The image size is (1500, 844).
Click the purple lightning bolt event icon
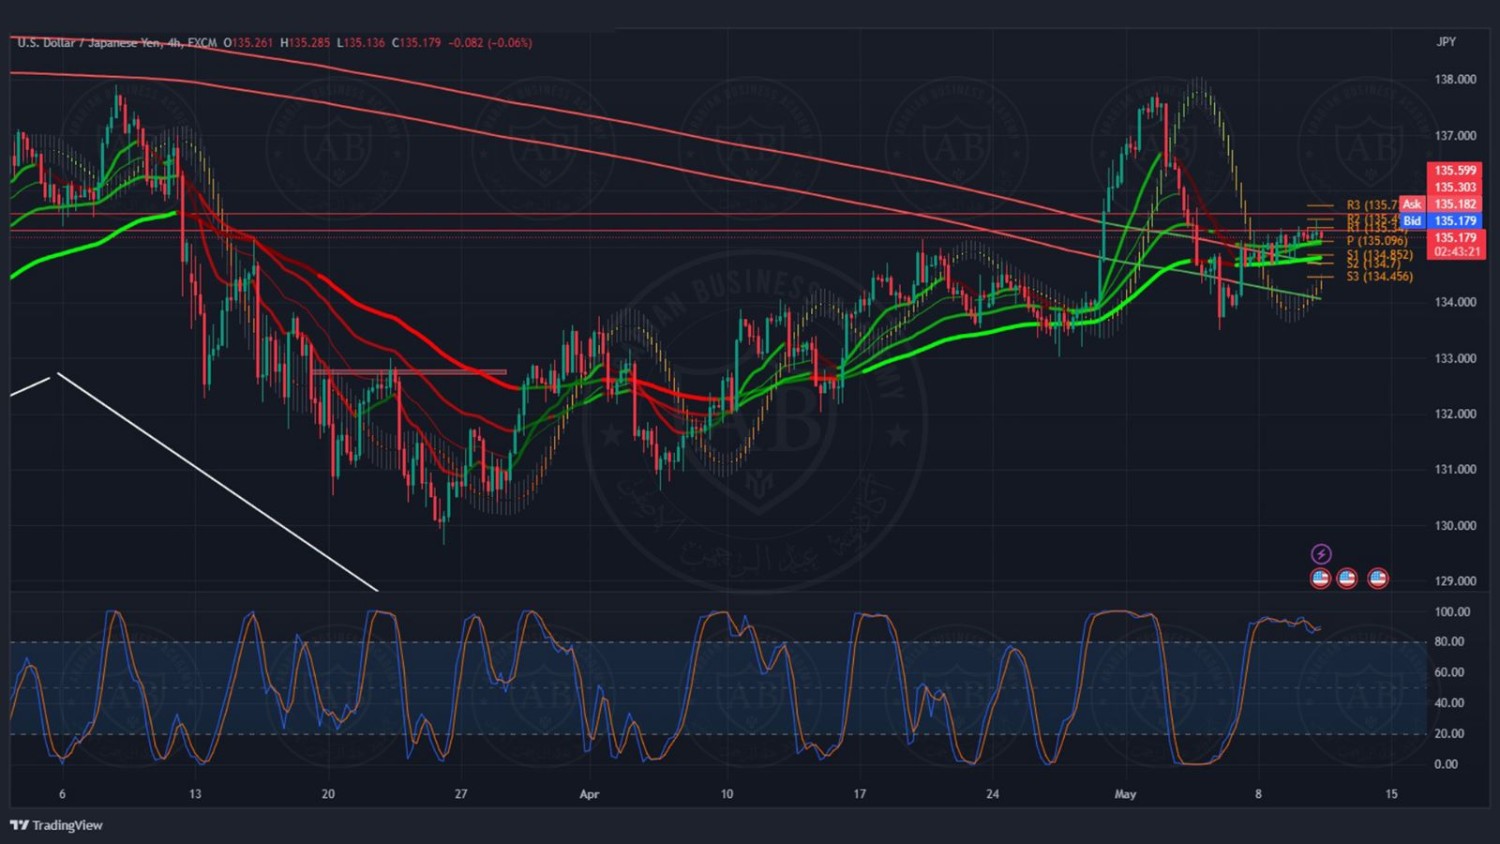1321,554
